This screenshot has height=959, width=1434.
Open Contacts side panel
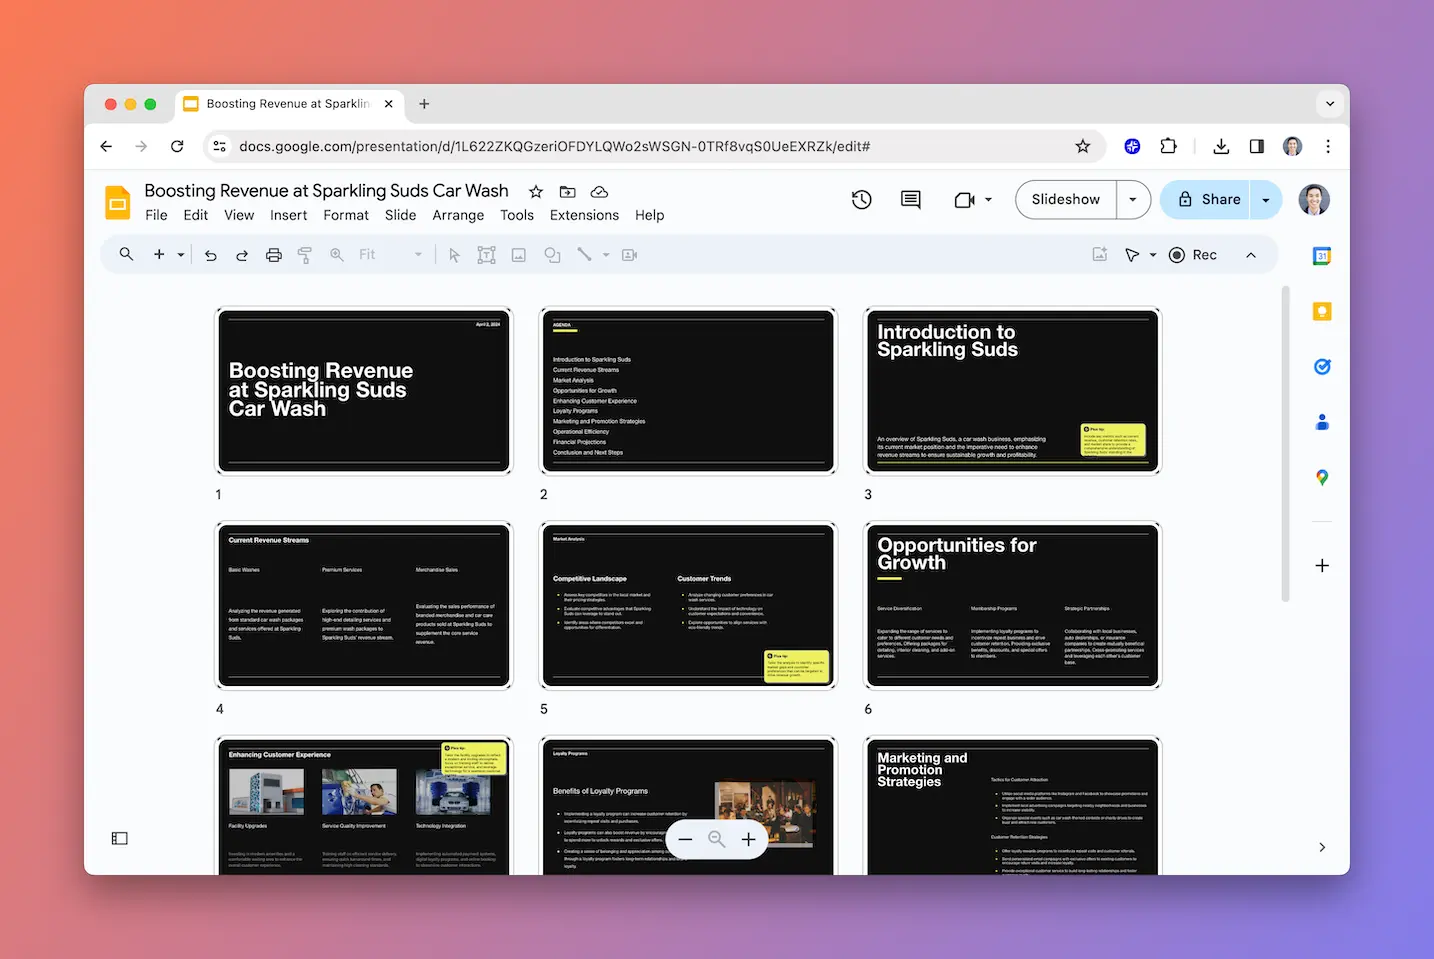pyautogui.click(x=1322, y=422)
